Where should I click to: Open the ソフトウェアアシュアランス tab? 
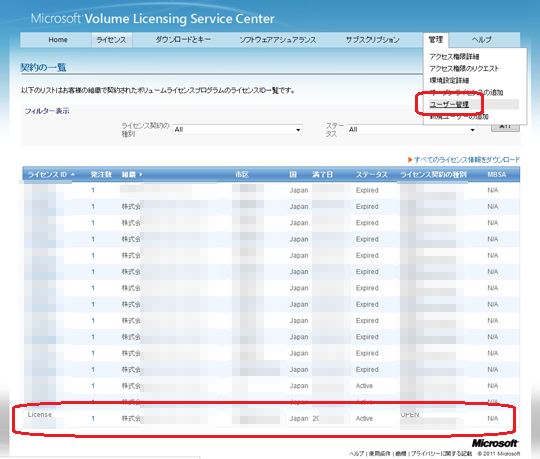(x=278, y=40)
